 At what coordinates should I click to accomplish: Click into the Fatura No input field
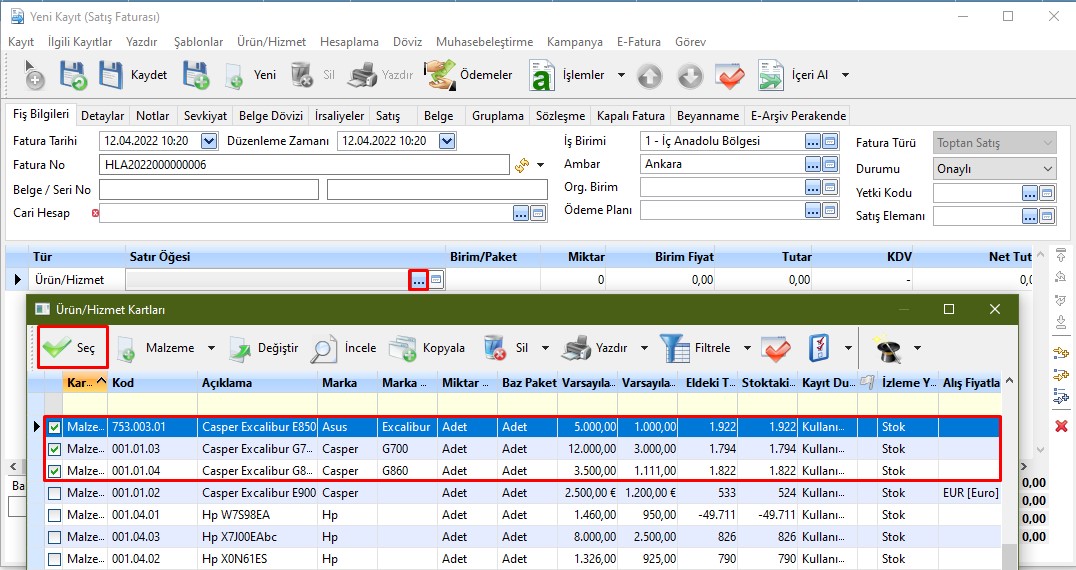tap(304, 165)
